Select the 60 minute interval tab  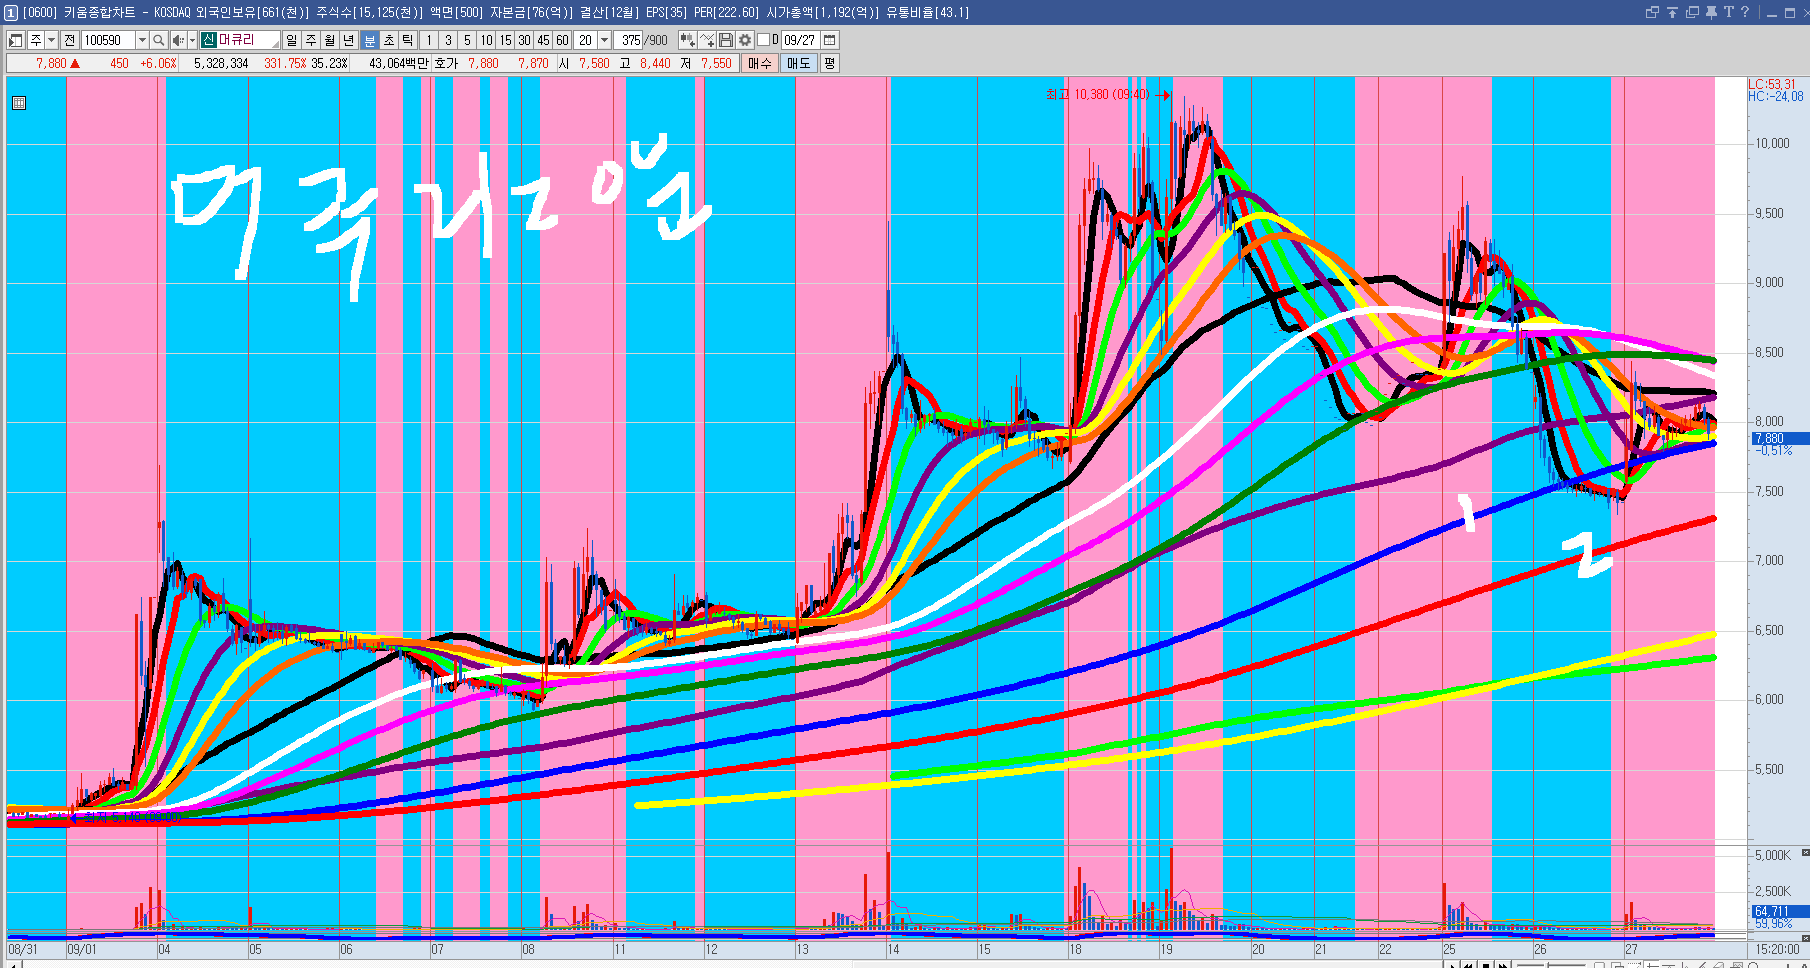[x=562, y=40]
